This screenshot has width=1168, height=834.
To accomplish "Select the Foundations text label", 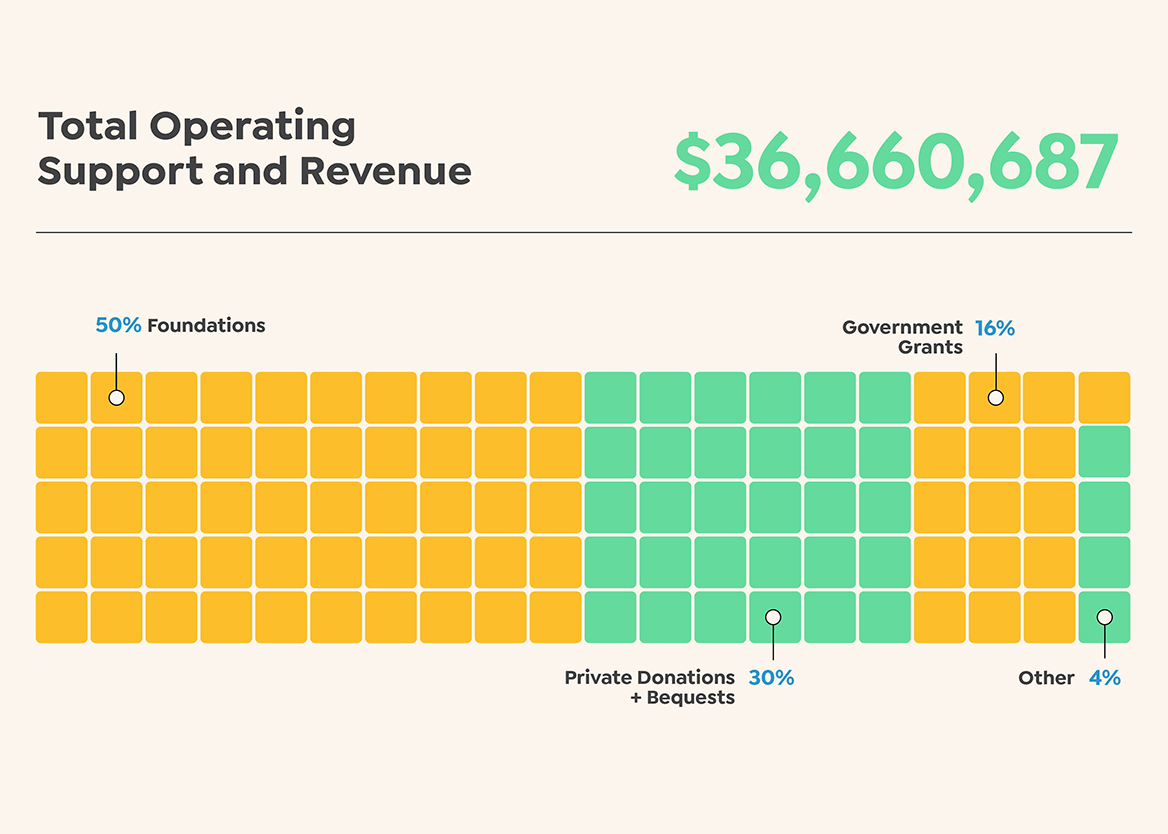I will [x=206, y=325].
